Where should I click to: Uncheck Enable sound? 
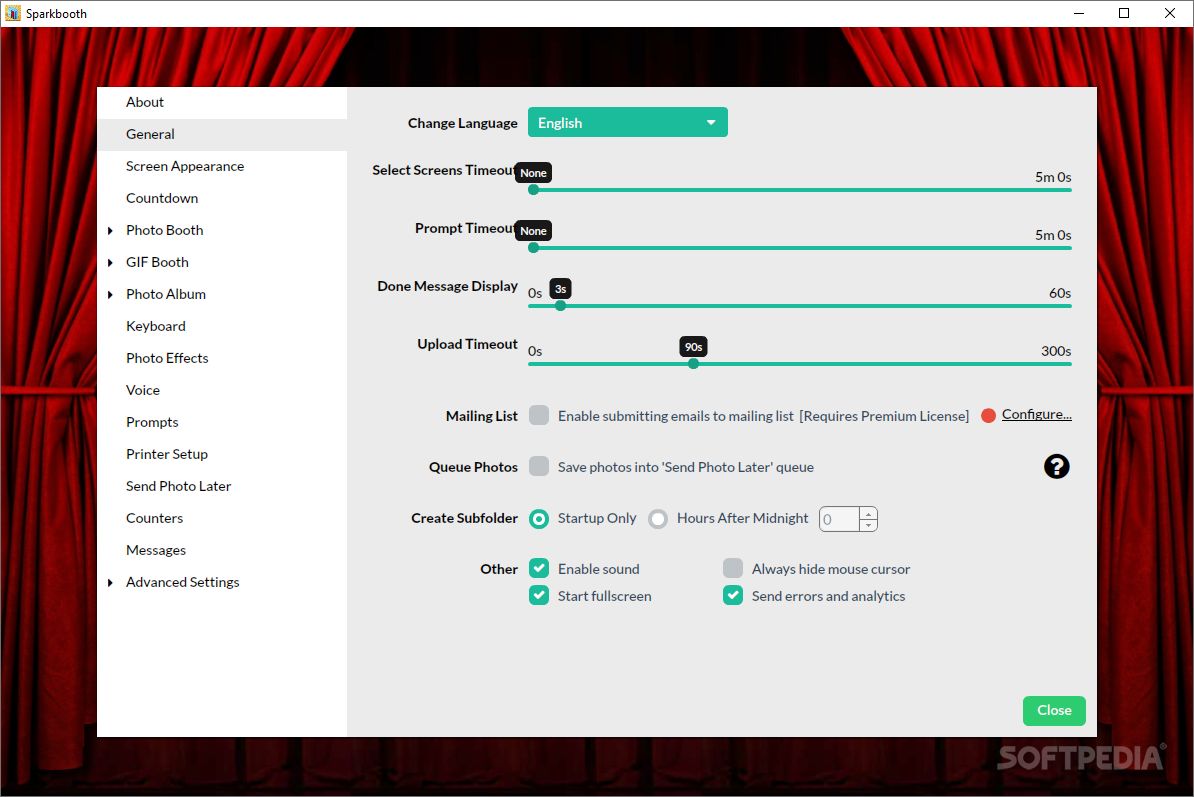539,568
